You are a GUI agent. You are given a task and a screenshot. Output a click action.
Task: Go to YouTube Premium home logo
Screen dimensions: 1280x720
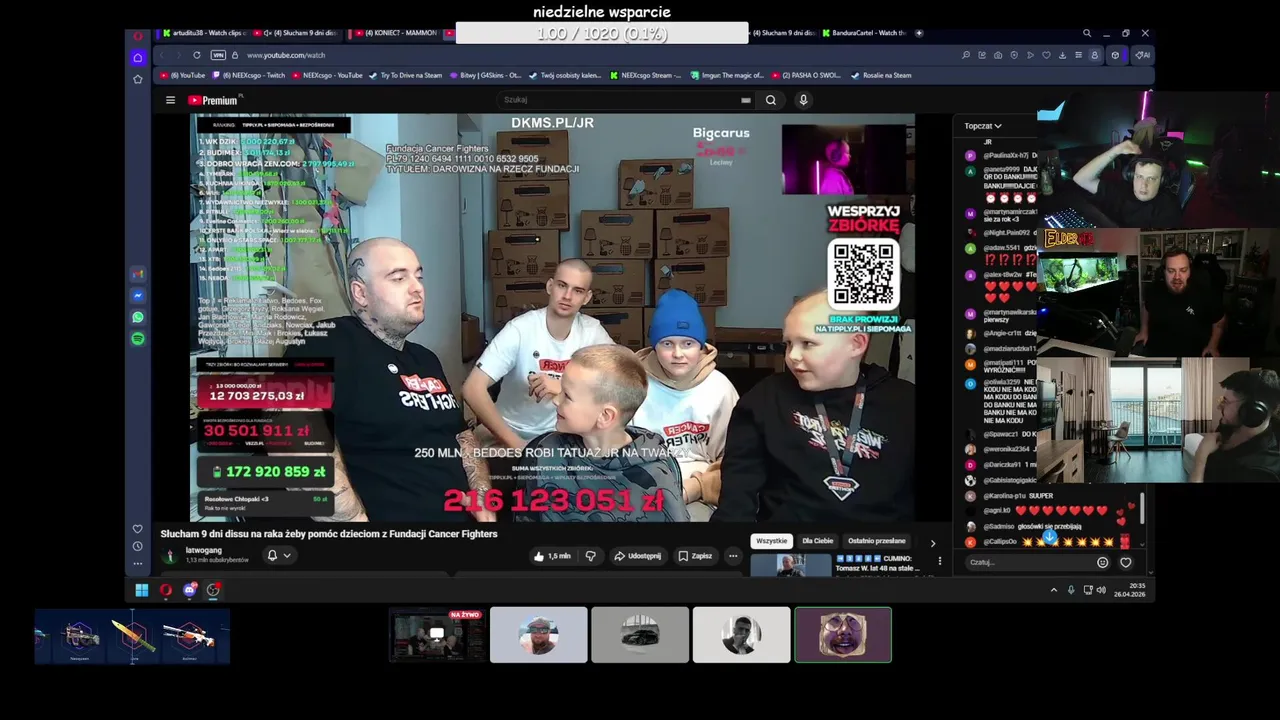214,100
